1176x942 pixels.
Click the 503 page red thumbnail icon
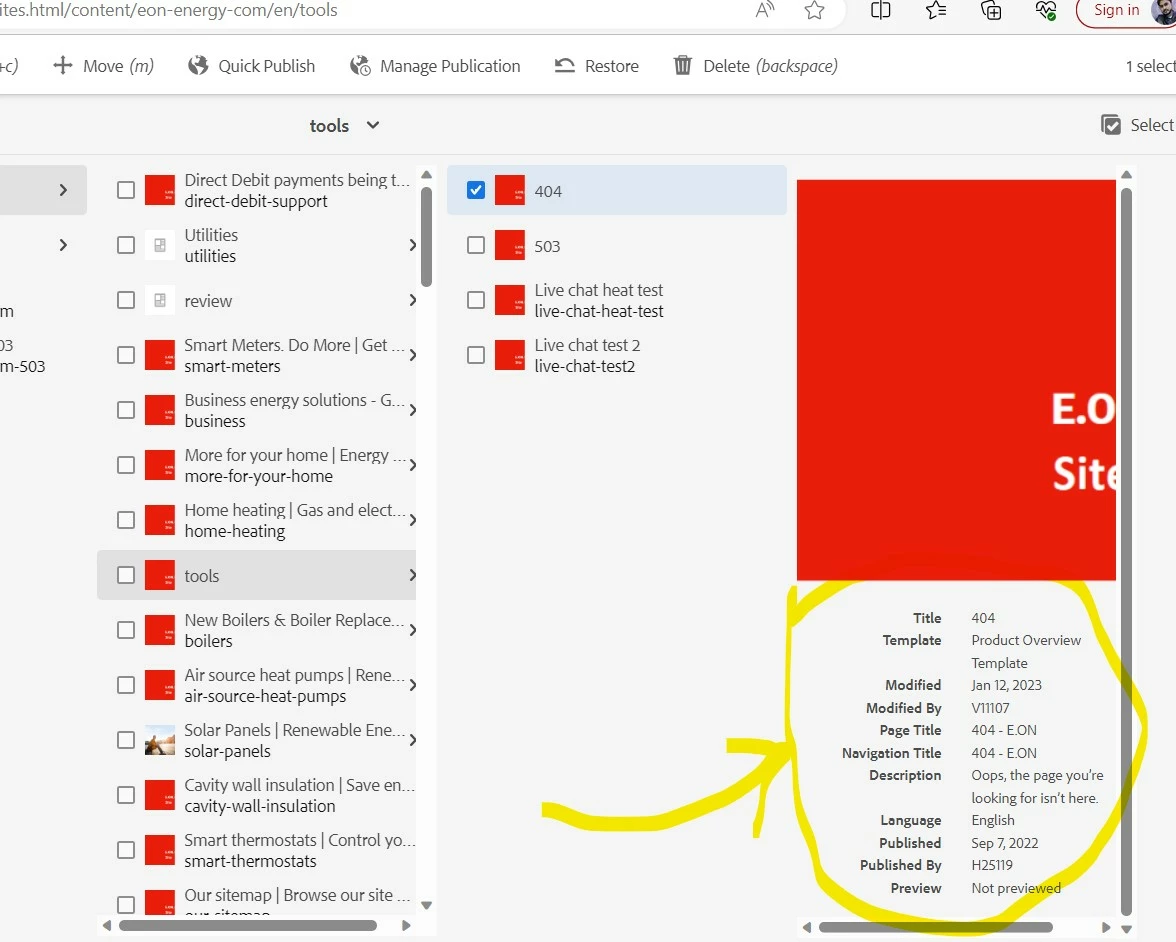click(510, 245)
